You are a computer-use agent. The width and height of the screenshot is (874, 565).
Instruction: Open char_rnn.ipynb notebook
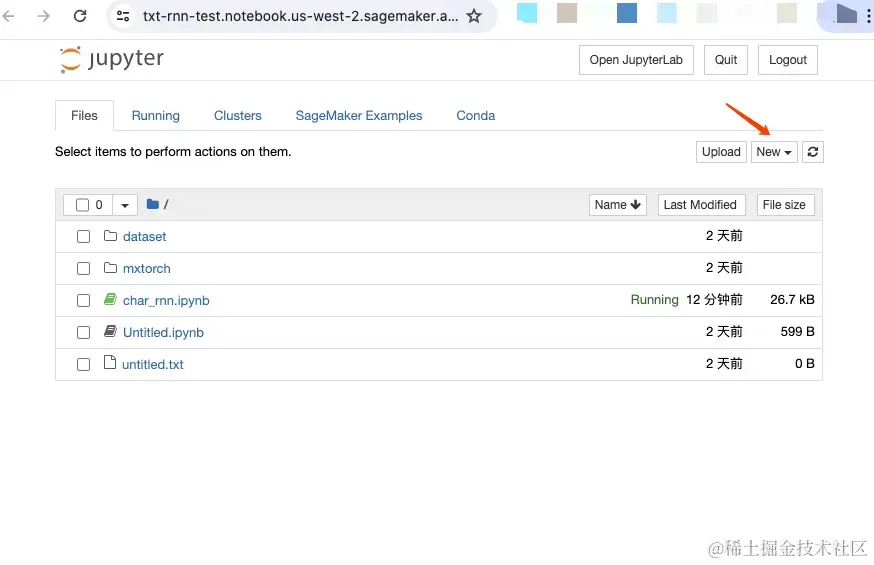click(166, 300)
